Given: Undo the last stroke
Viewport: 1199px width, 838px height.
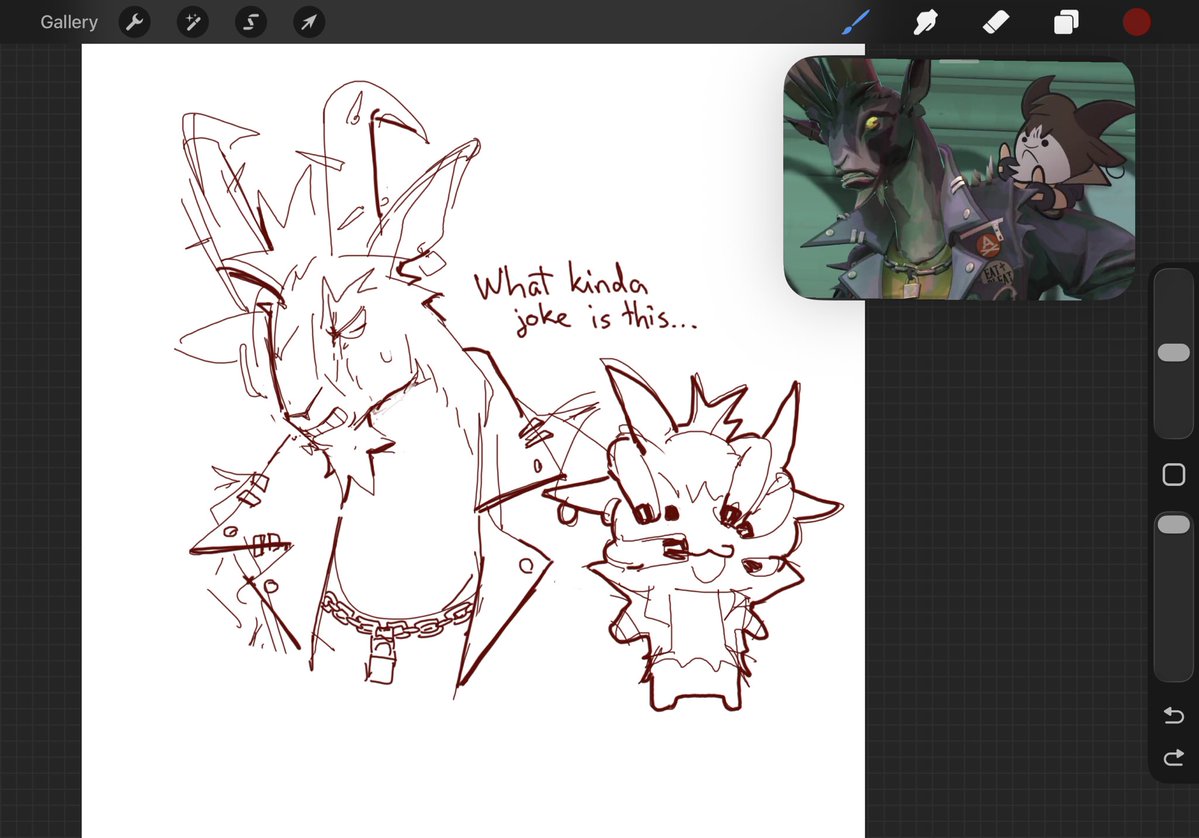Looking at the screenshot, I should coord(1174,715).
